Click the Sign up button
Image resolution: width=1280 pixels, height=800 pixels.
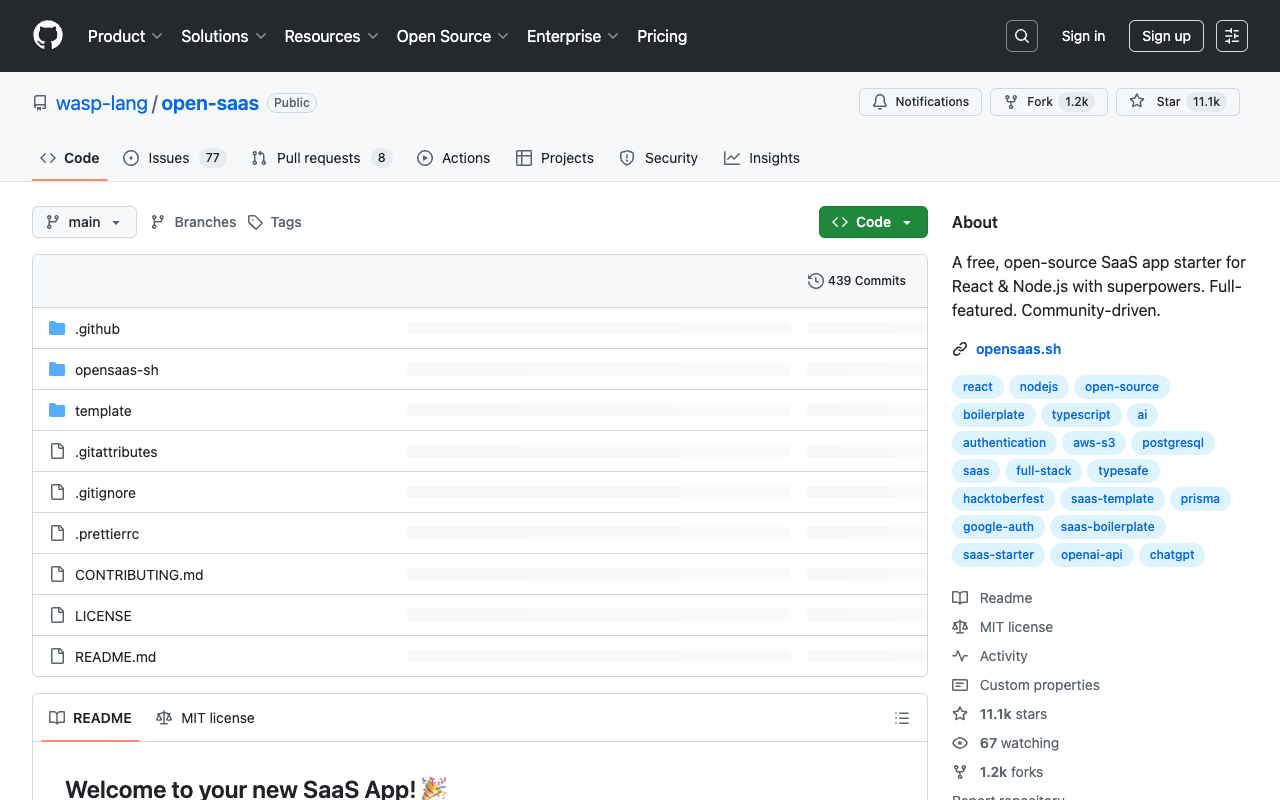pos(1166,36)
